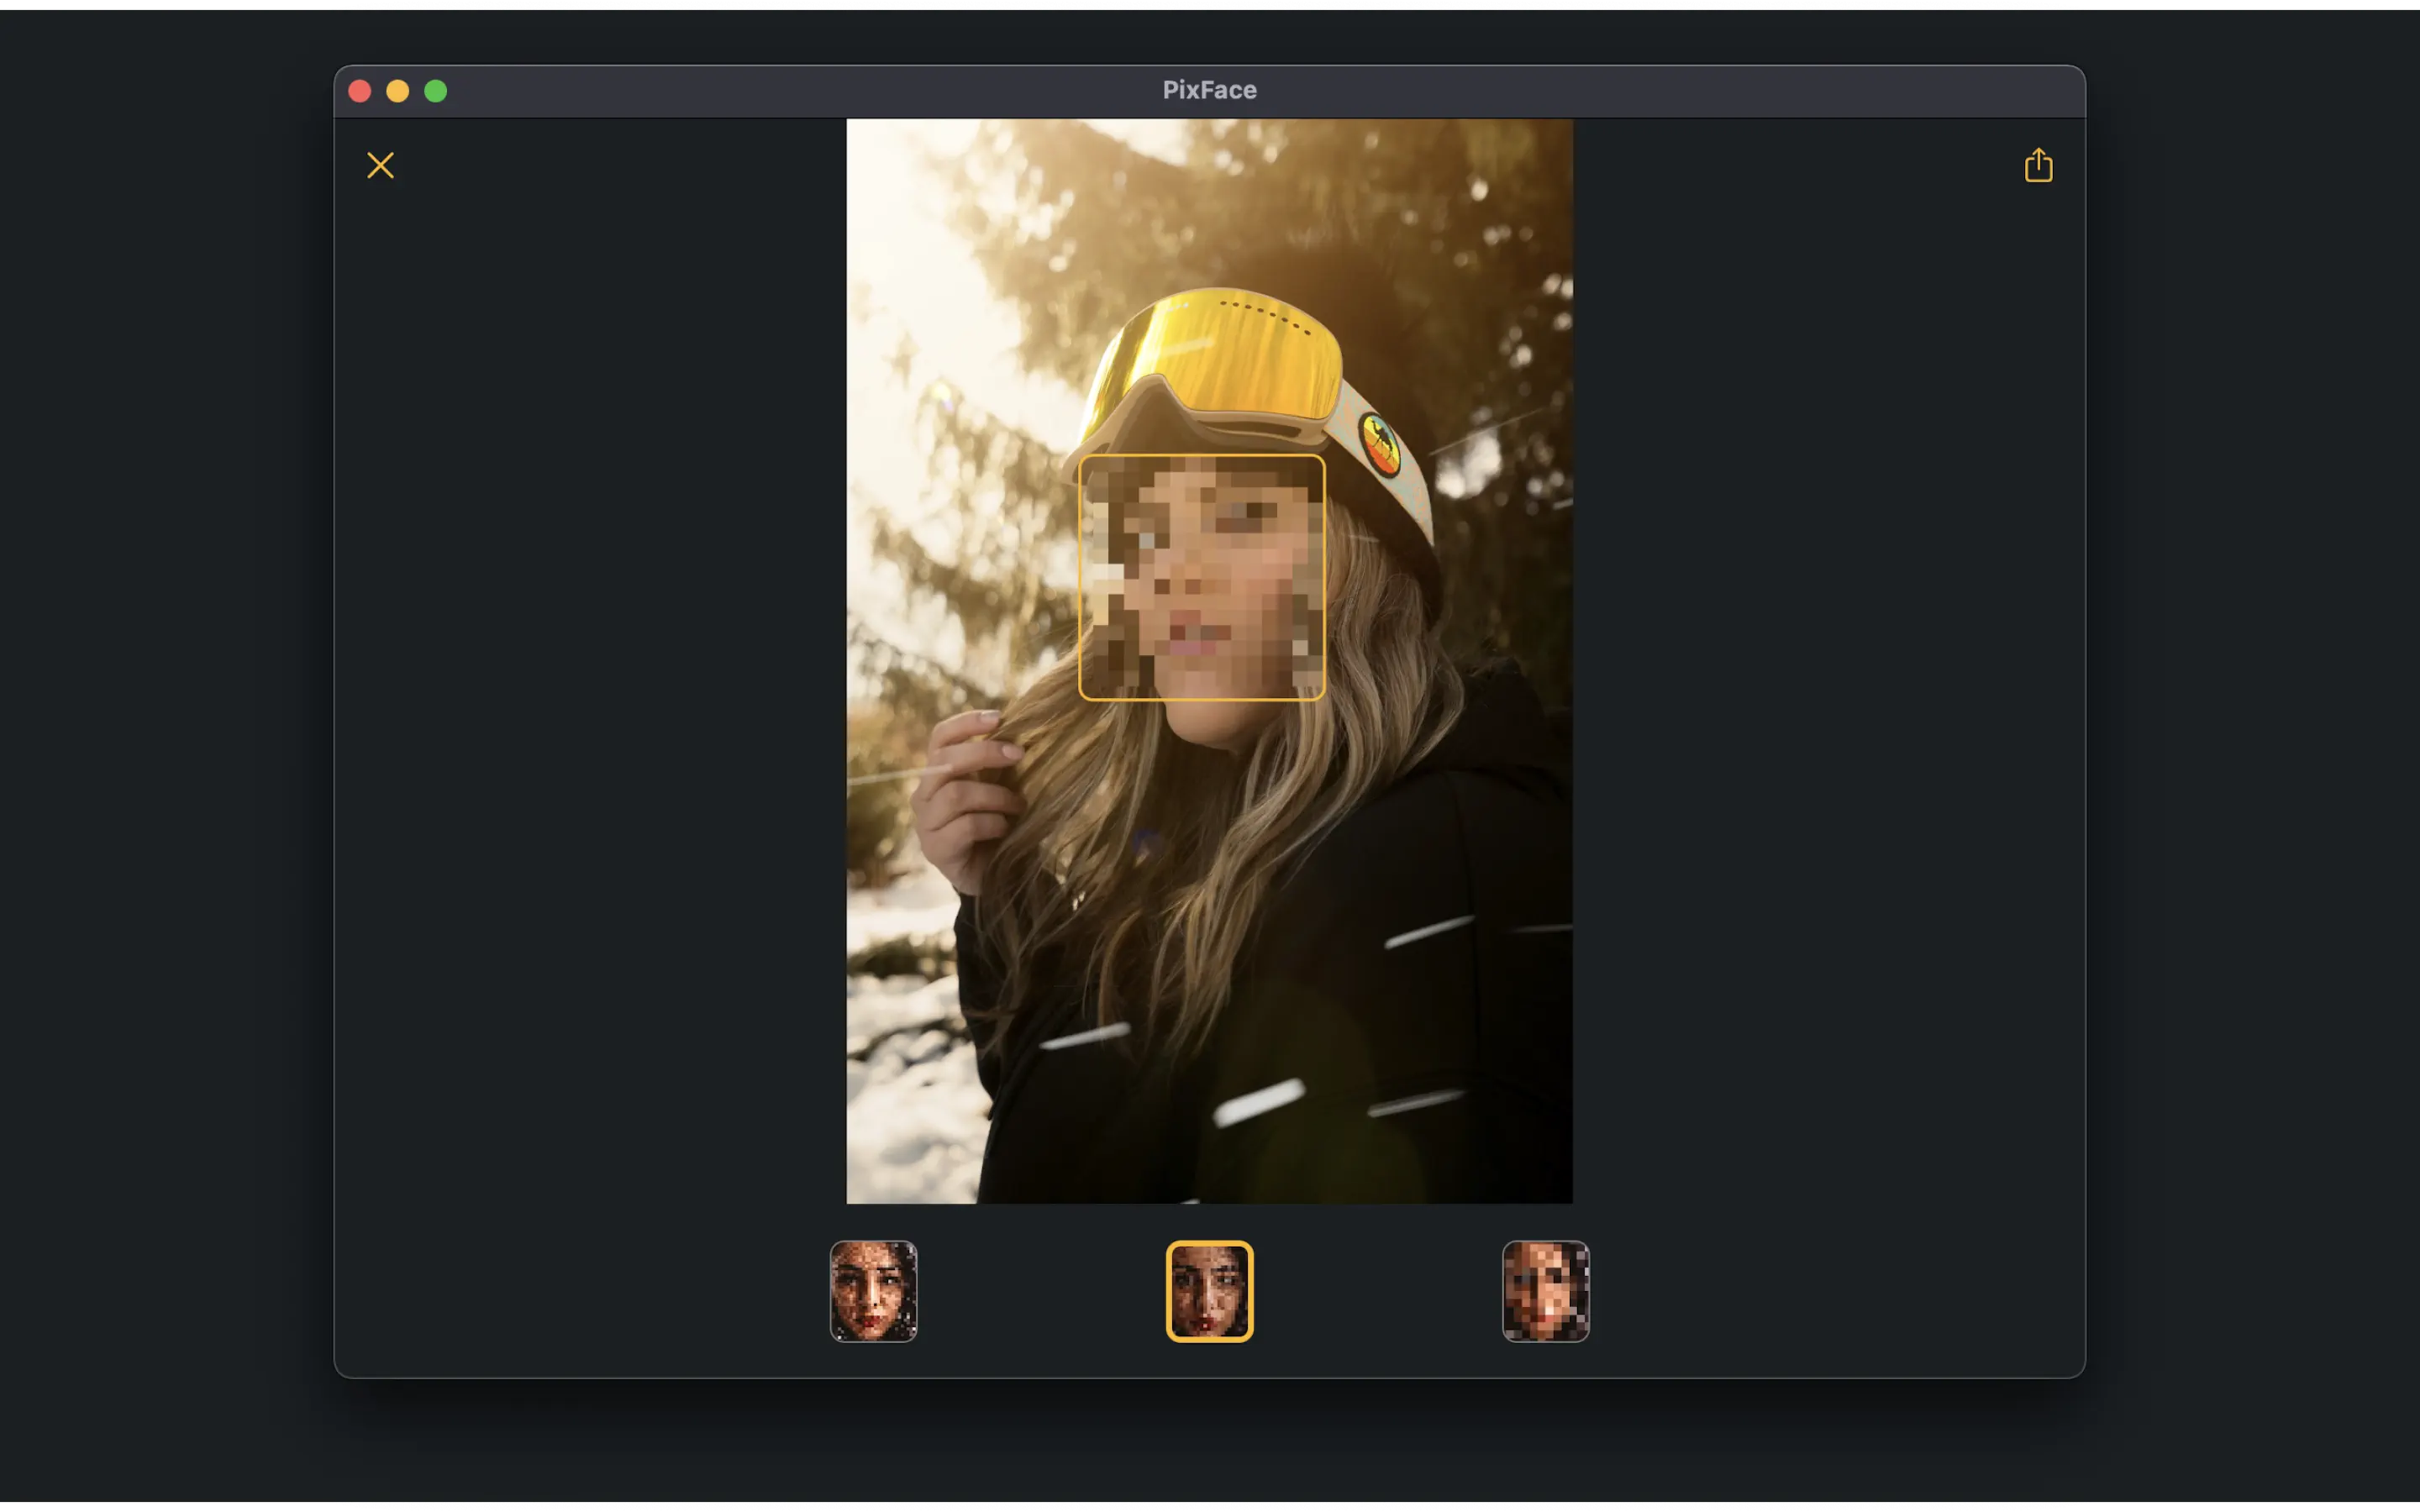2420x1512 pixels.
Task: Click the round sticker on goggle strap
Action: pyautogui.click(x=1380, y=445)
